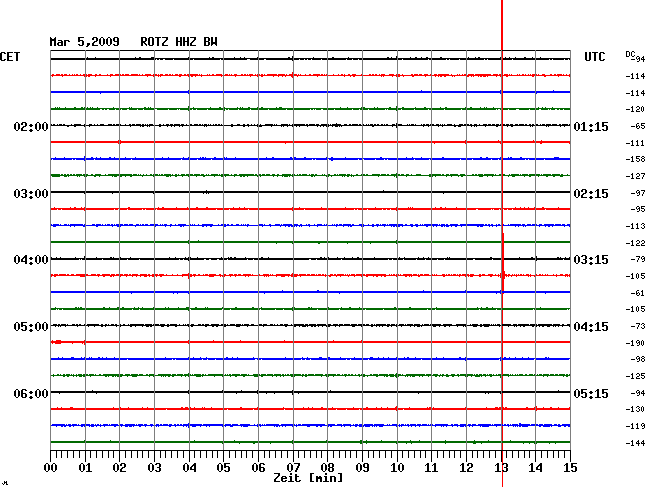Viewport: 650px width, 494px height.
Task: Select minute tick label "09"
Action: (362, 468)
